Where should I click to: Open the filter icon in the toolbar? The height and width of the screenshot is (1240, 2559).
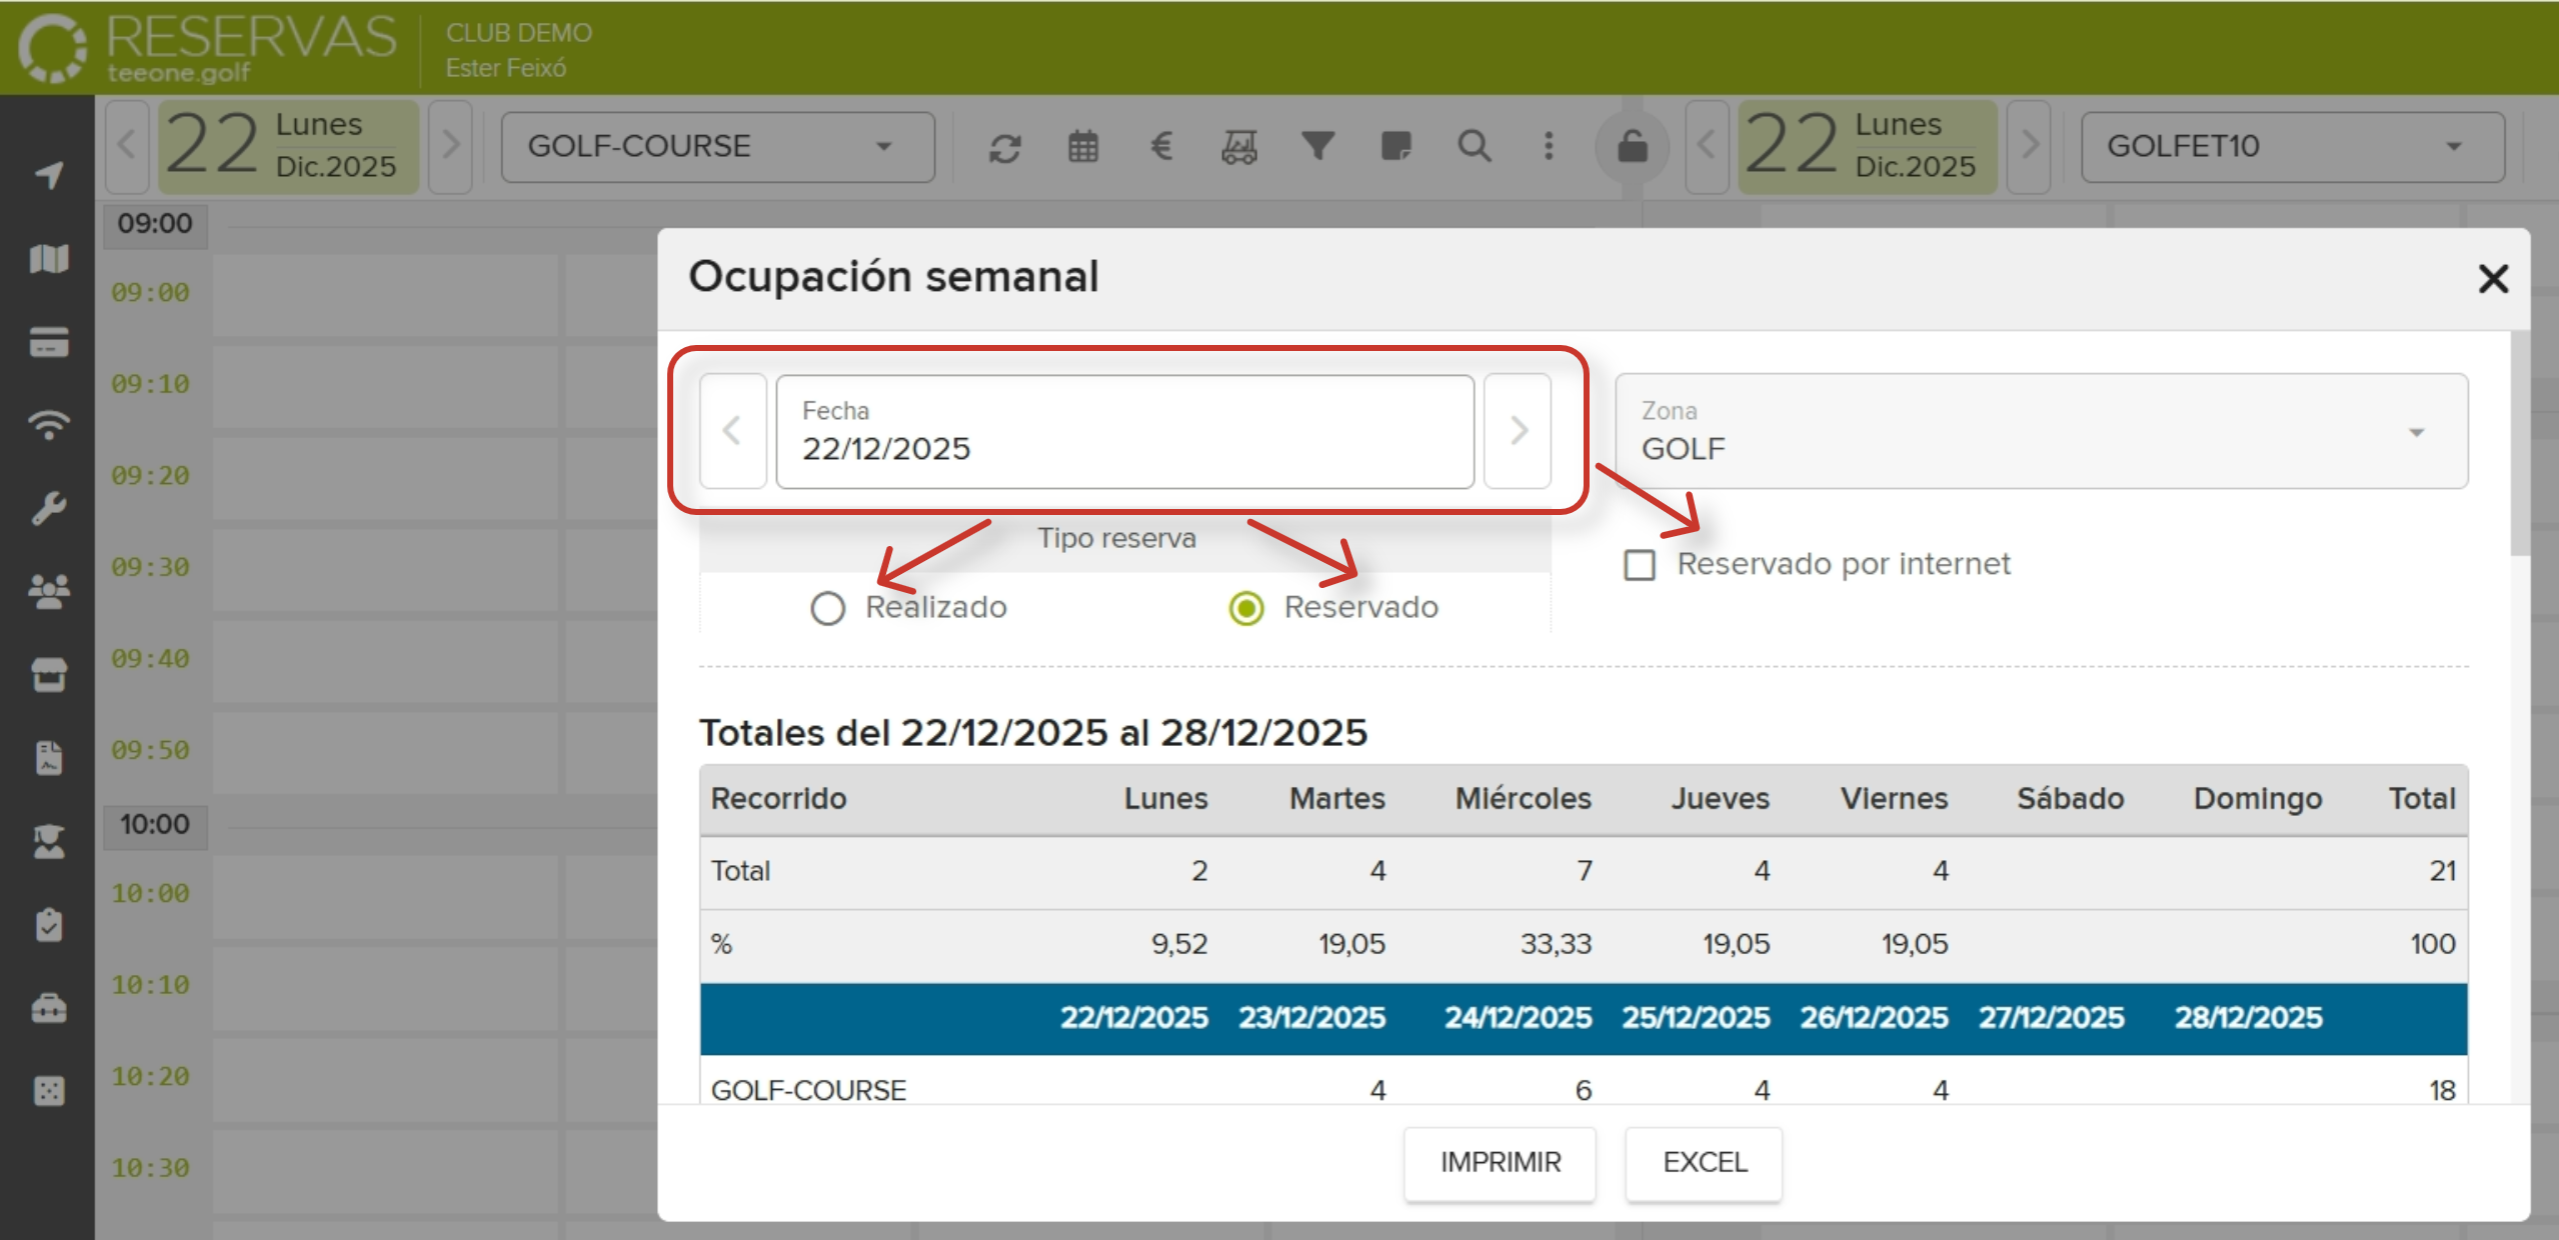point(1318,147)
